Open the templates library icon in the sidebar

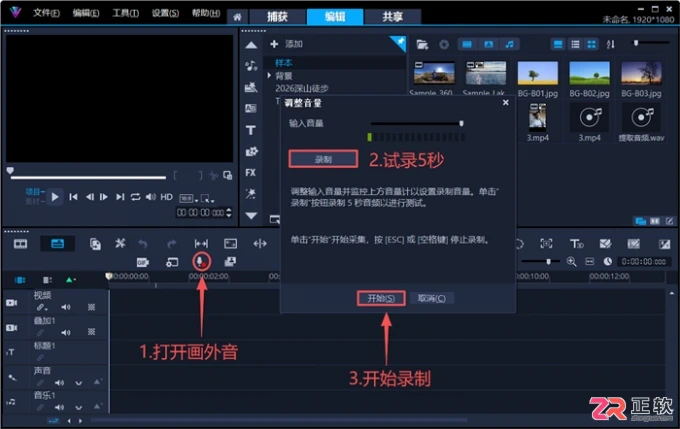pos(251,87)
